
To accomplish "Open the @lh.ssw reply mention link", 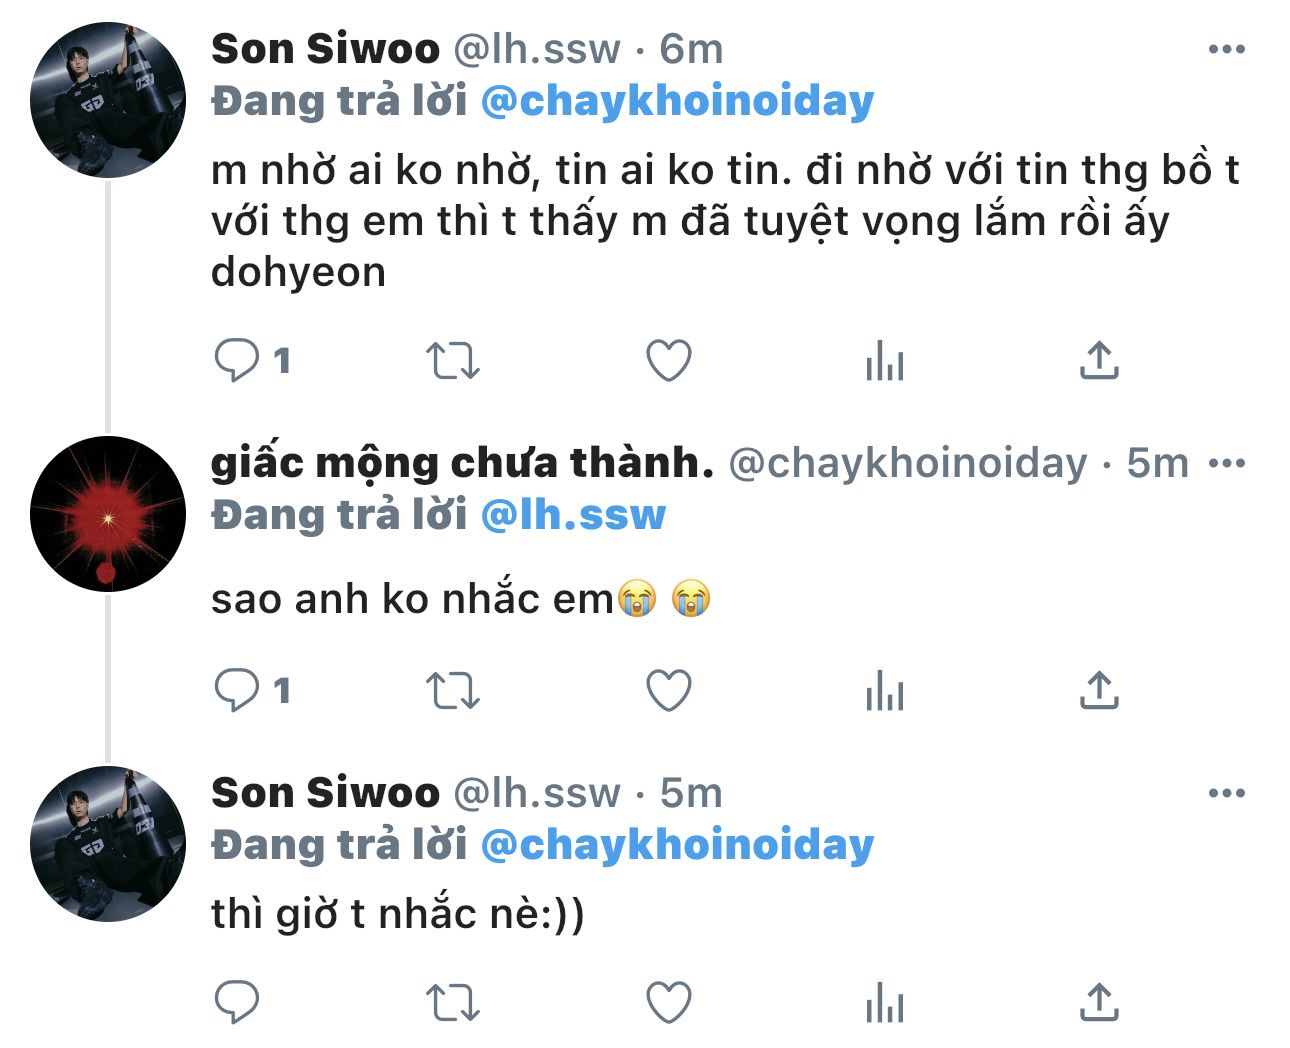I will (573, 515).
